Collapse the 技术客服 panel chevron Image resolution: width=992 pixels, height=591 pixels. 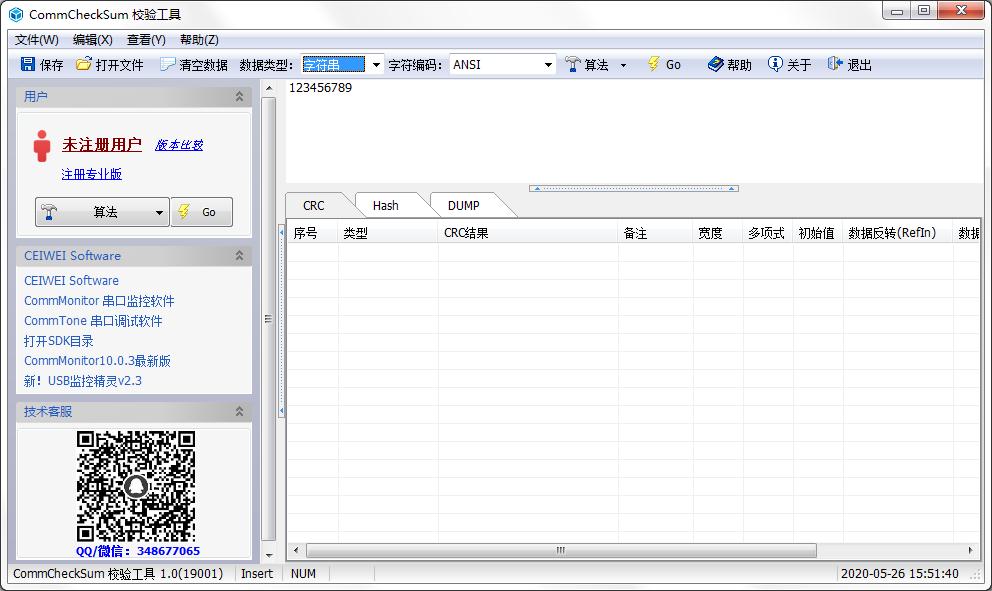240,410
